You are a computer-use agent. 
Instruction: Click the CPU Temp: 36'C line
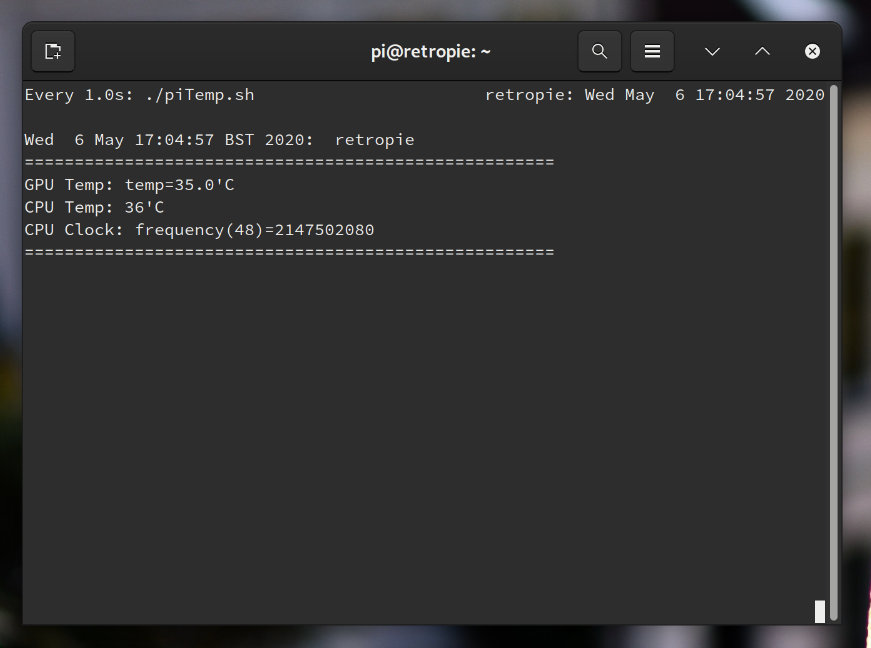tap(94, 208)
